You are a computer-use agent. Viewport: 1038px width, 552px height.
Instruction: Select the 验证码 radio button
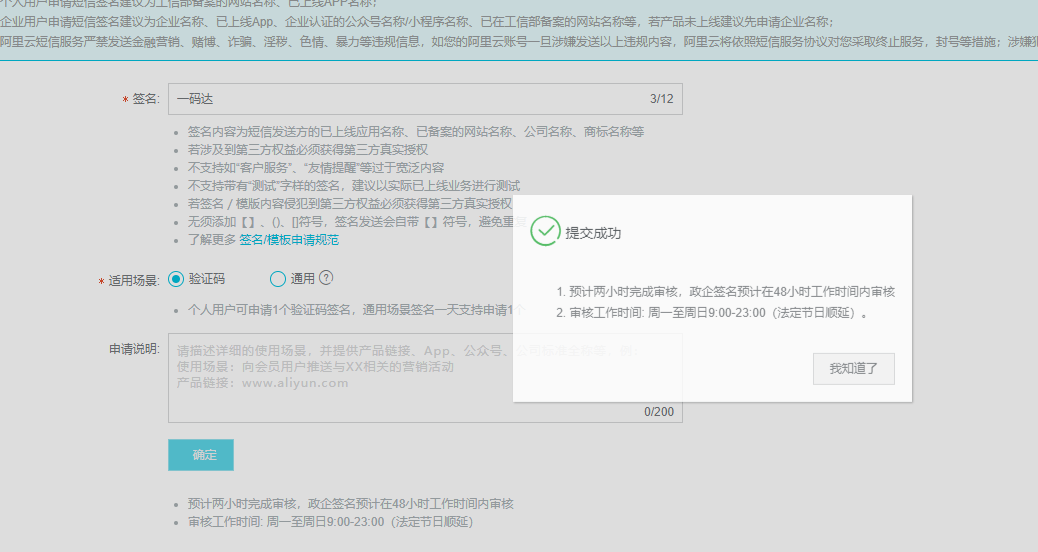[x=177, y=279]
